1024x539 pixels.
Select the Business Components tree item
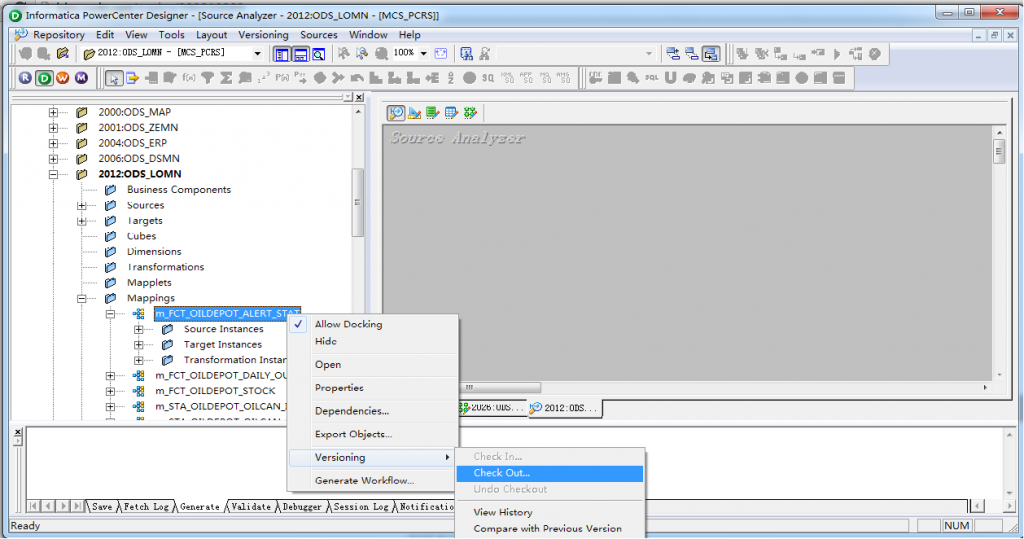[178, 189]
